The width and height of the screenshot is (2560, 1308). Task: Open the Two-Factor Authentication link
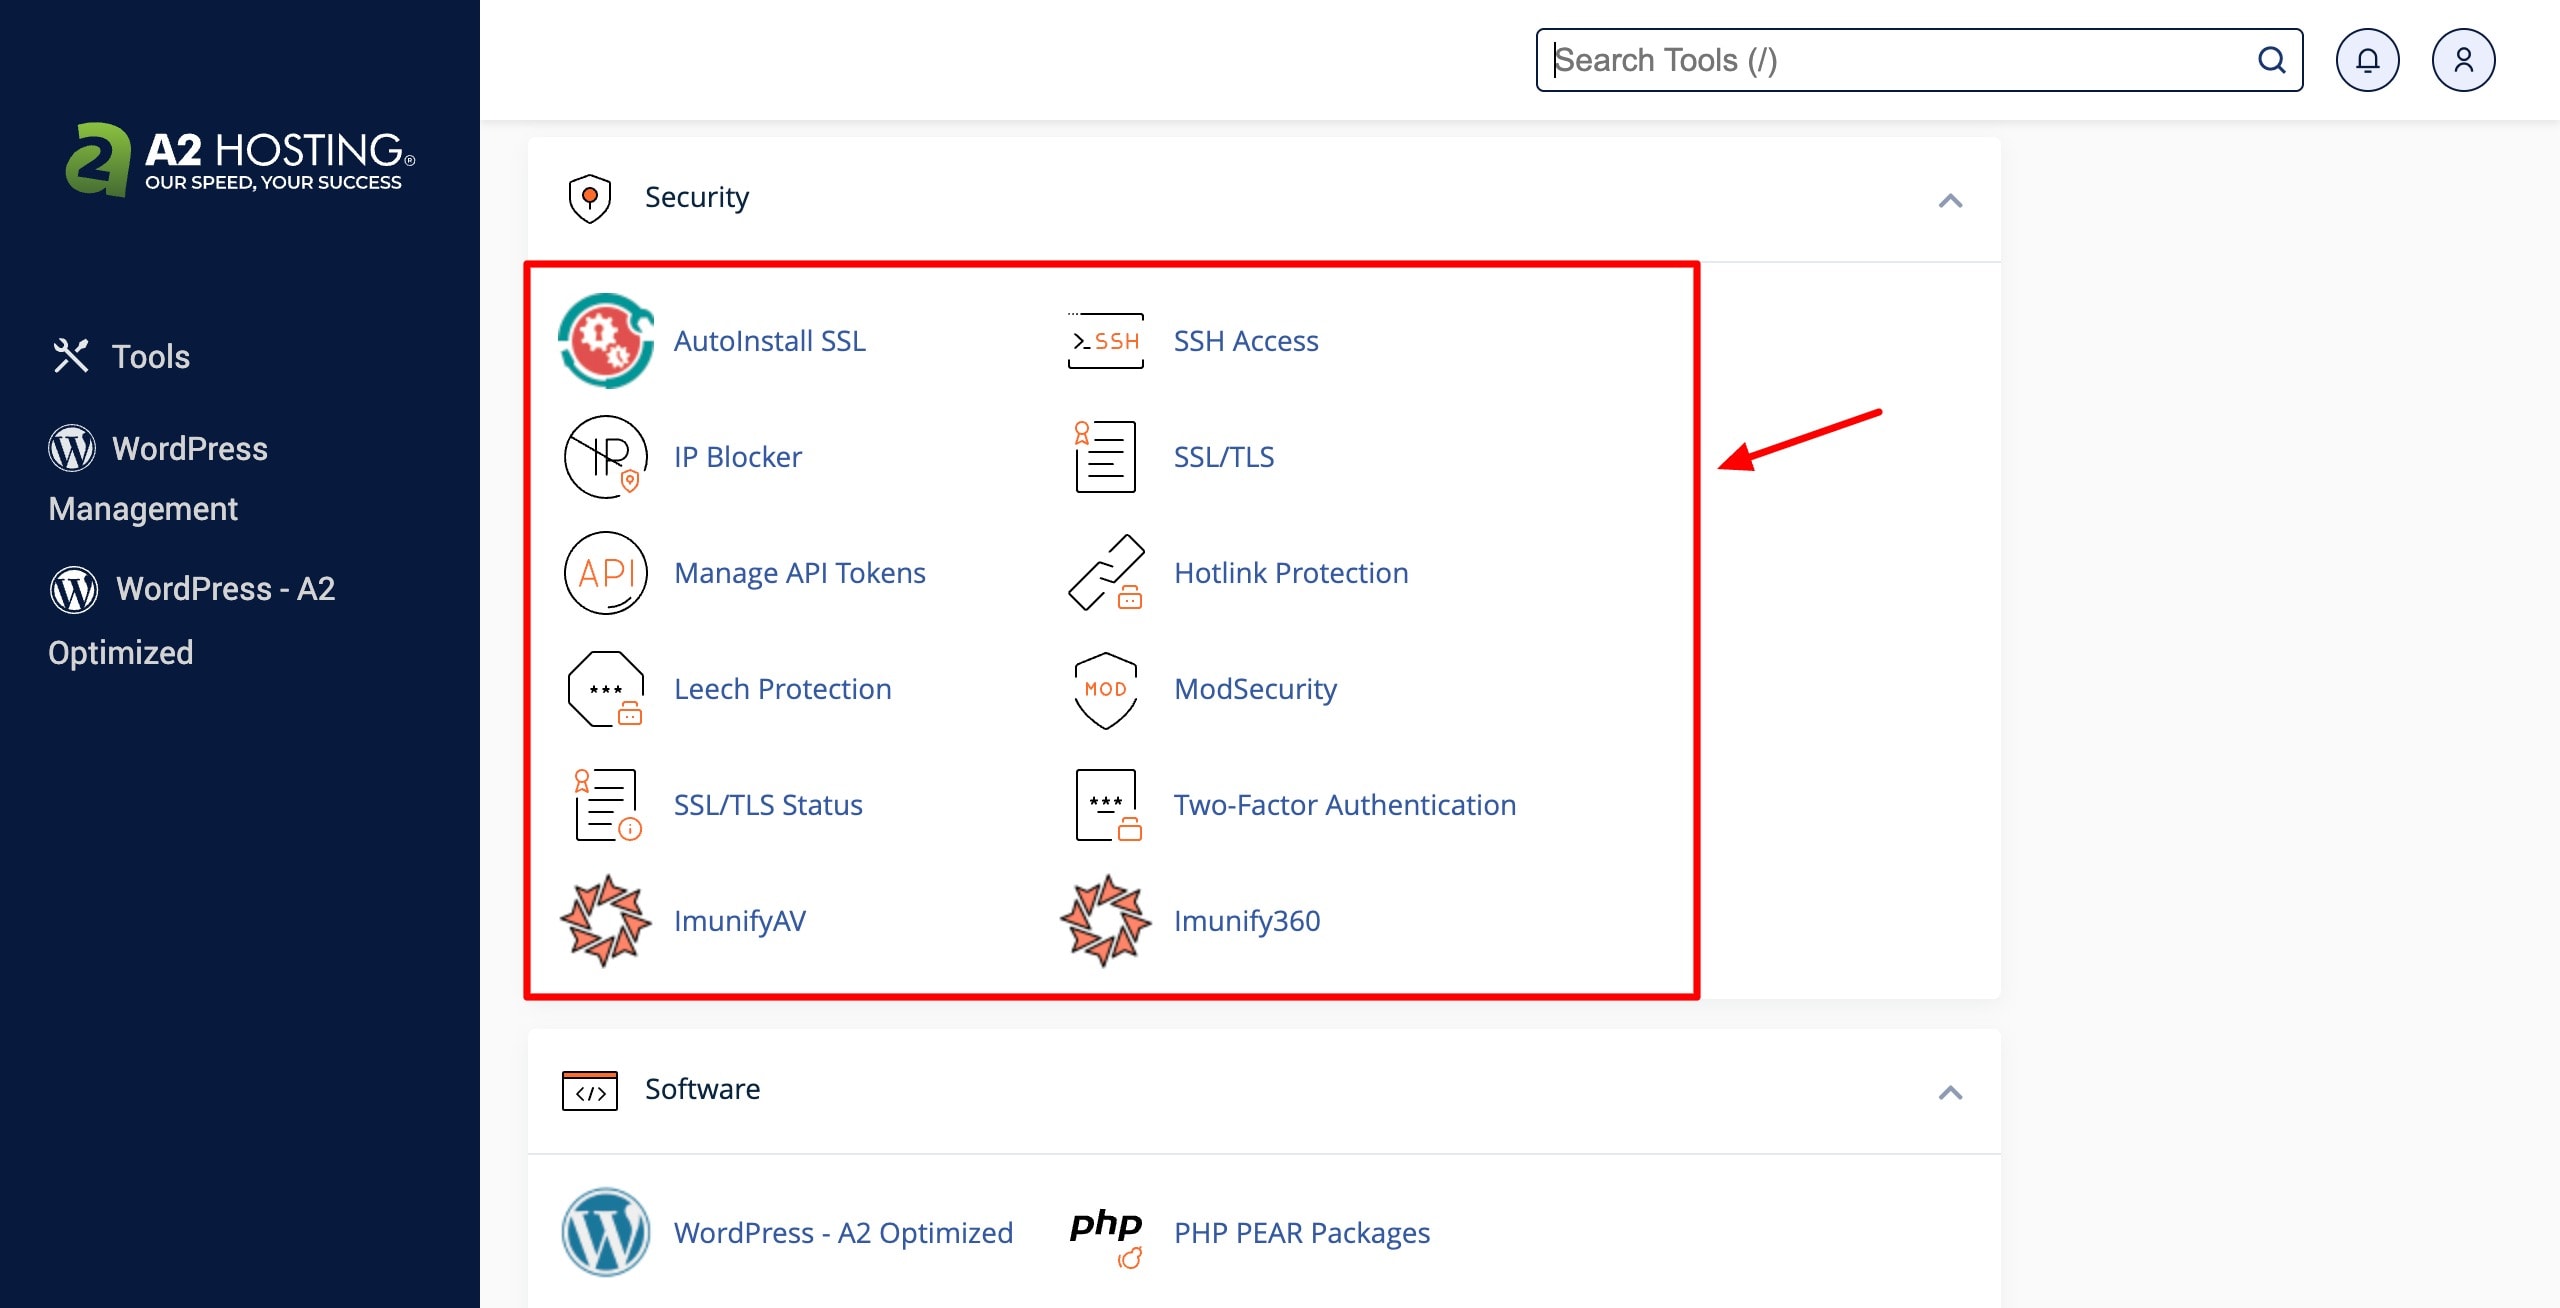point(1345,805)
